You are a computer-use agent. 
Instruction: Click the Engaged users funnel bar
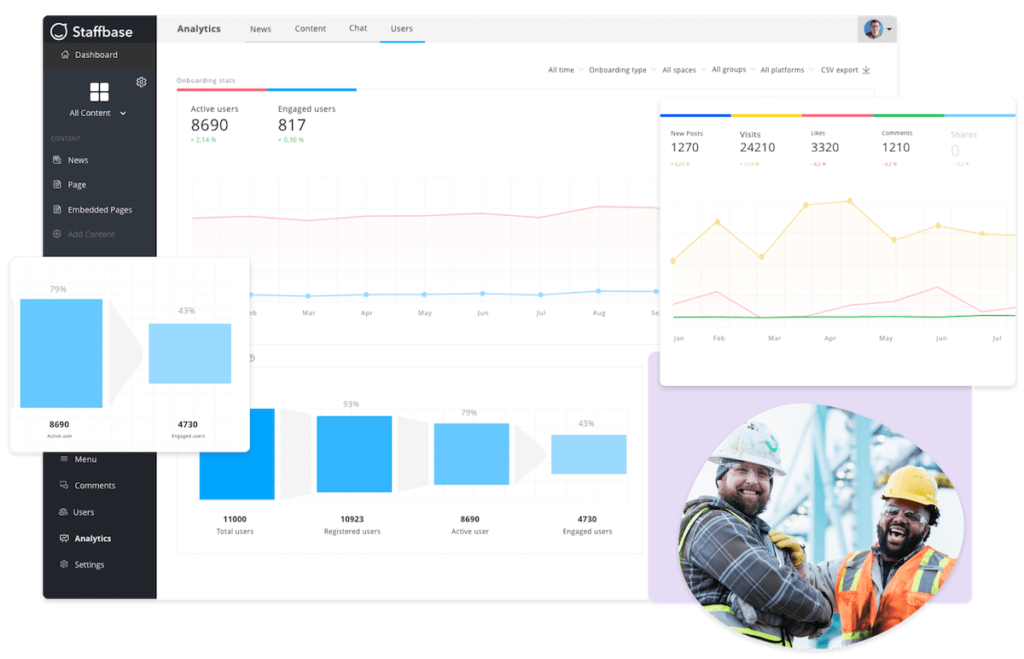pyautogui.click(x=587, y=452)
